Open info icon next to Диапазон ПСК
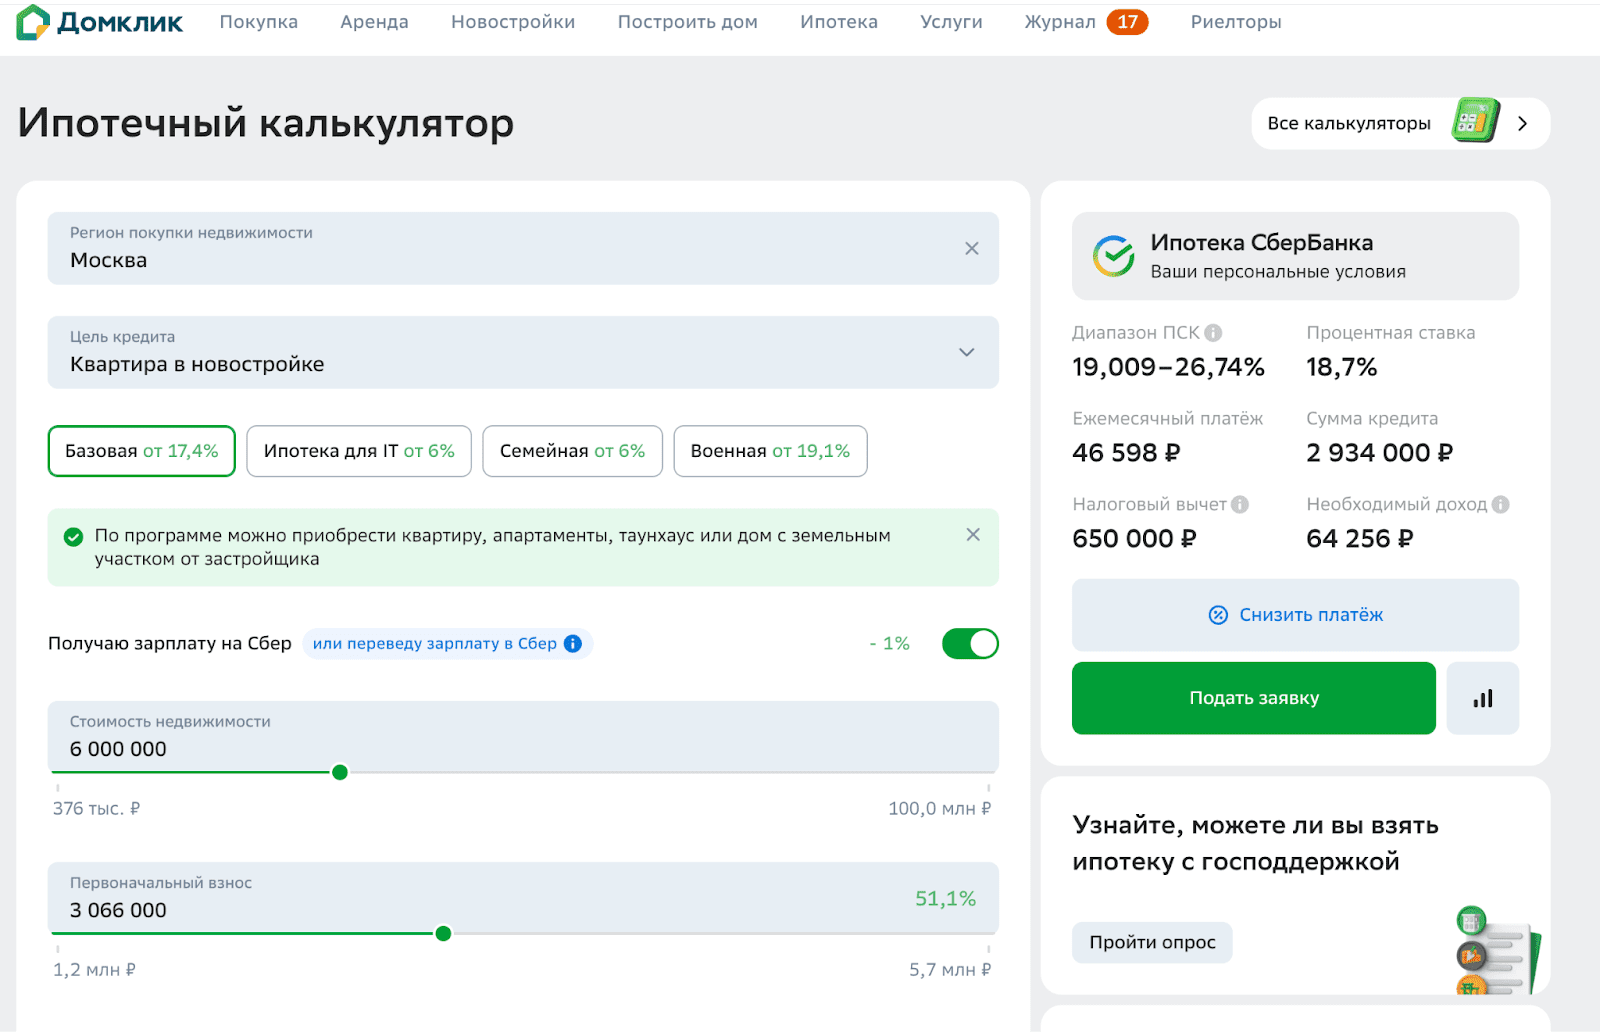1600x1032 pixels. tap(1213, 333)
